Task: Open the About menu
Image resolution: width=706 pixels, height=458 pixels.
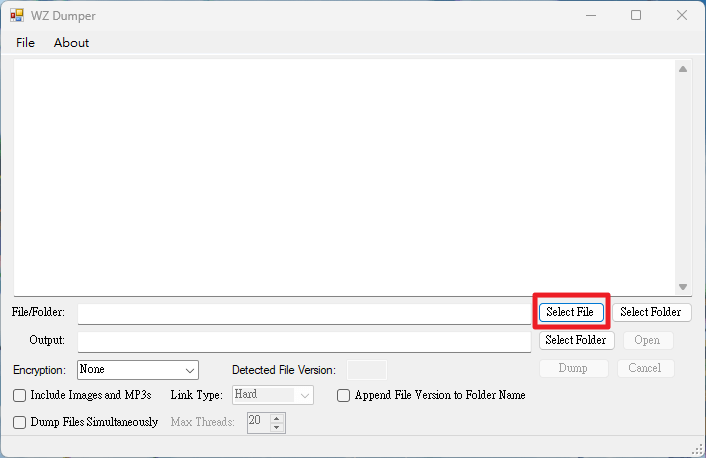Action: (x=71, y=43)
